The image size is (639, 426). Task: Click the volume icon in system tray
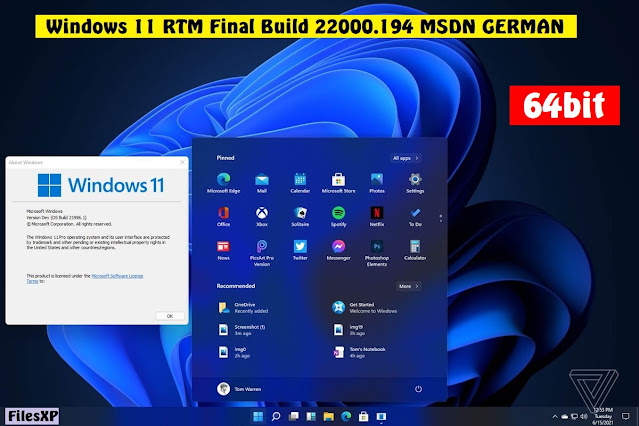(584, 417)
